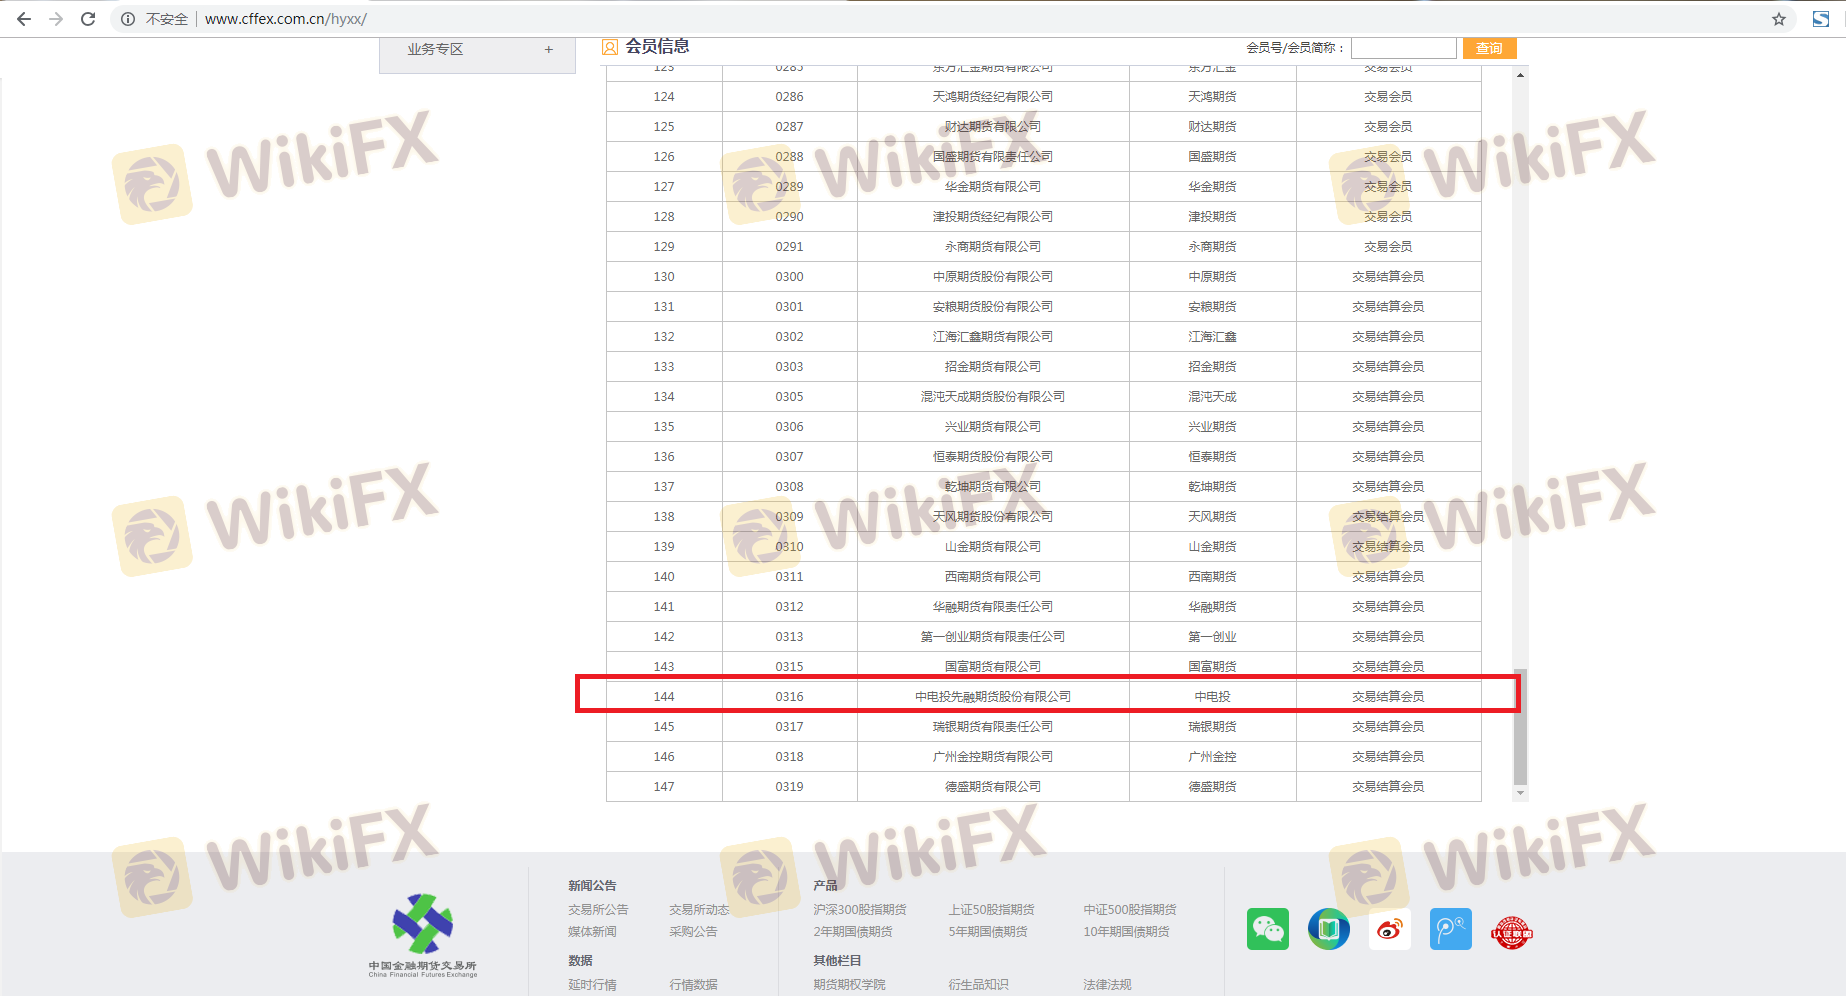Open the 交易所公告 footer link

(598, 909)
